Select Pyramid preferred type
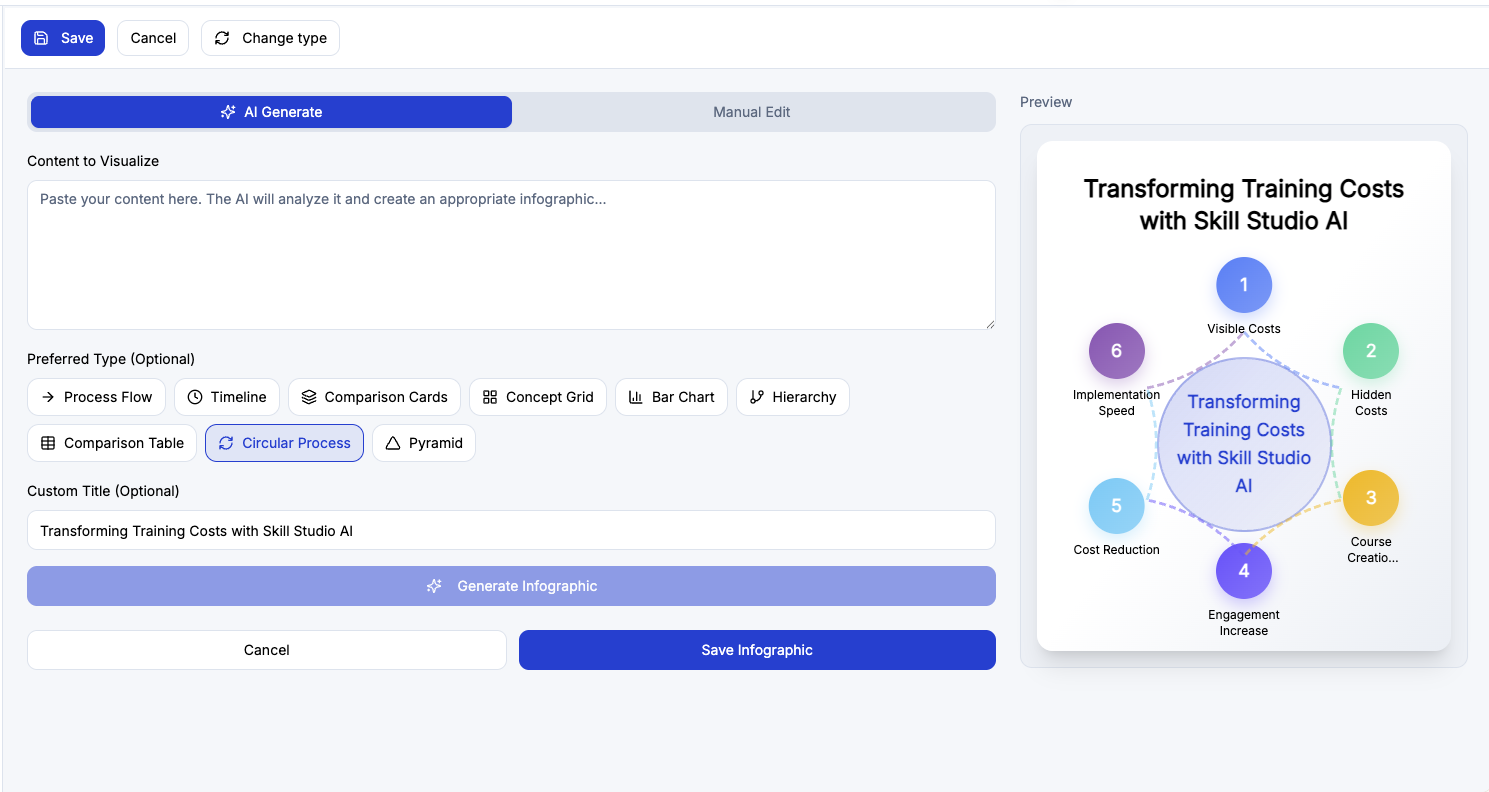The height and width of the screenshot is (792, 1489). (424, 443)
